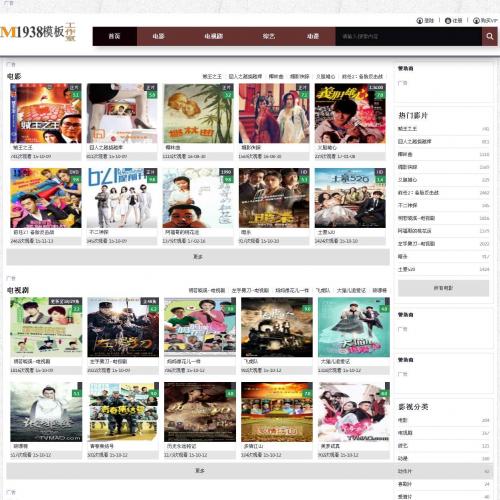The width and height of the screenshot is (500, 500).
Task: Click the 登陆 login user icon
Action: [420, 21]
